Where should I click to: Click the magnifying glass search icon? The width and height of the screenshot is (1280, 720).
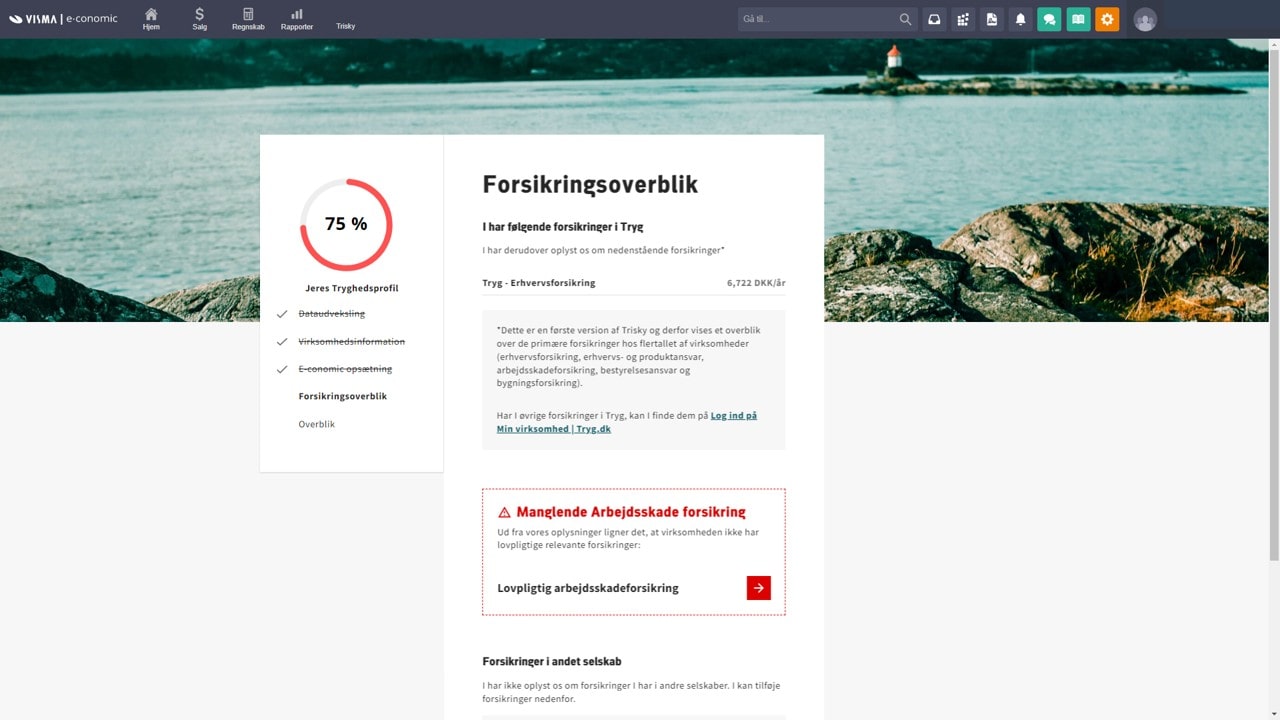point(905,19)
